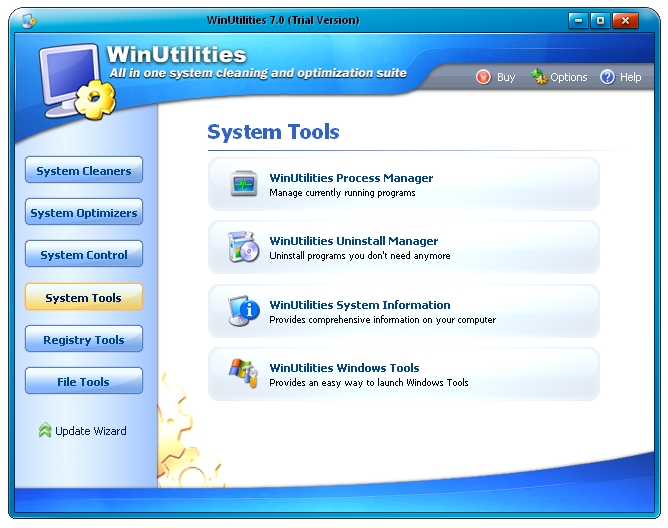Image resolution: width=668 pixels, height=528 pixels.
Task: Click the Help text link
Action: click(631, 77)
